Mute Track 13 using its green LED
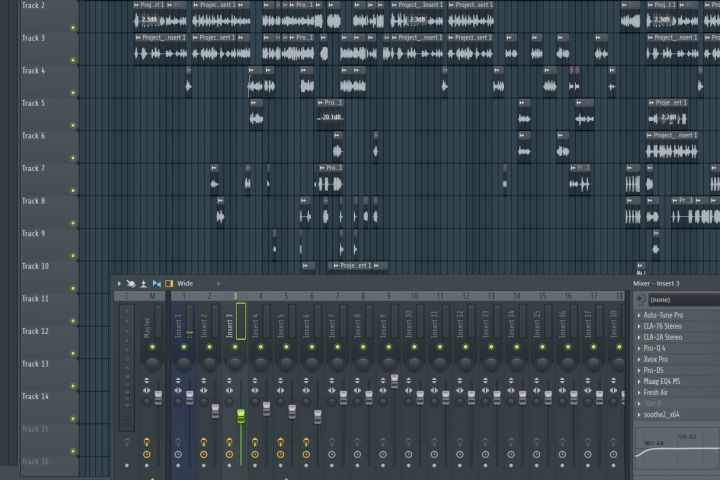This screenshot has height=480, width=720. click(73, 386)
